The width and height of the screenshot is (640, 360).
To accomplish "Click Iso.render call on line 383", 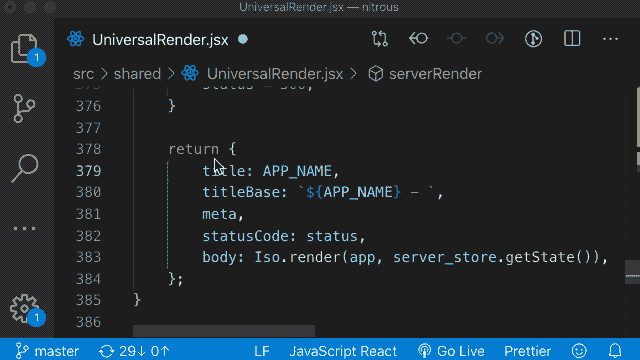I will (298, 257).
